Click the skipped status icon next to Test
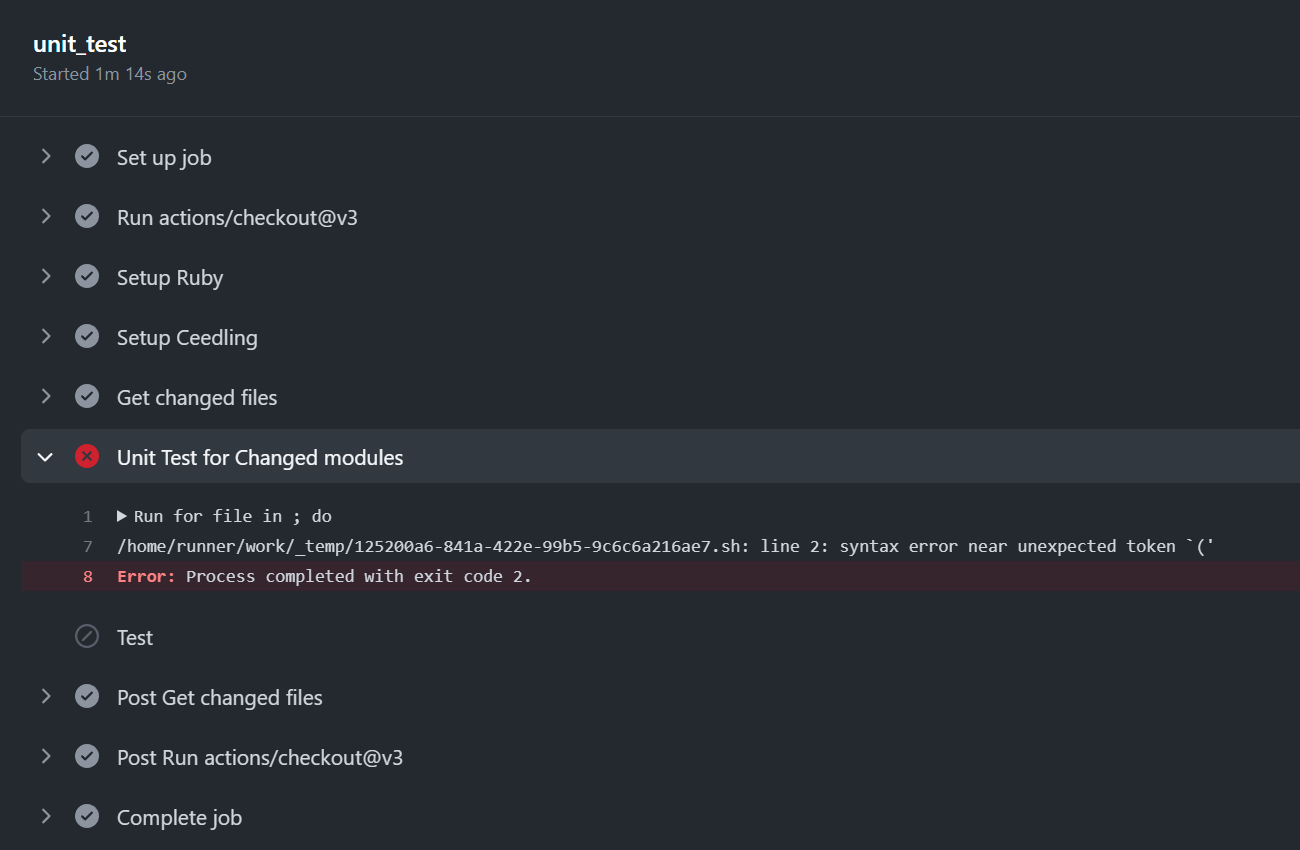This screenshot has height=850, width=1300. (87, 636)
